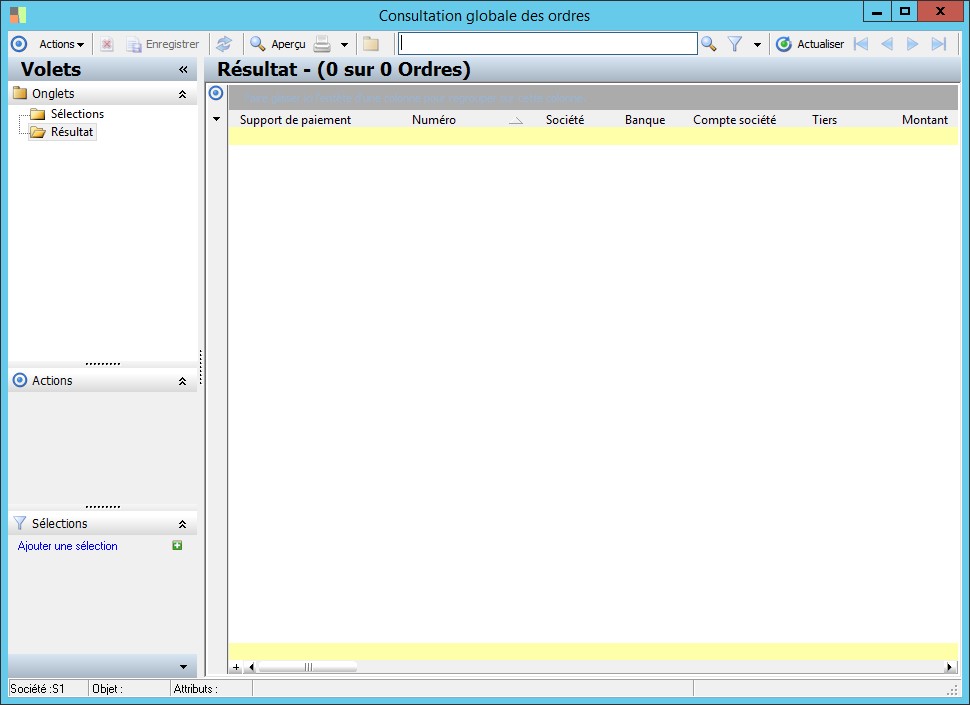Click the plus button at grid bottom
Screen dimensions: 970x705
[x=236, y=667]
